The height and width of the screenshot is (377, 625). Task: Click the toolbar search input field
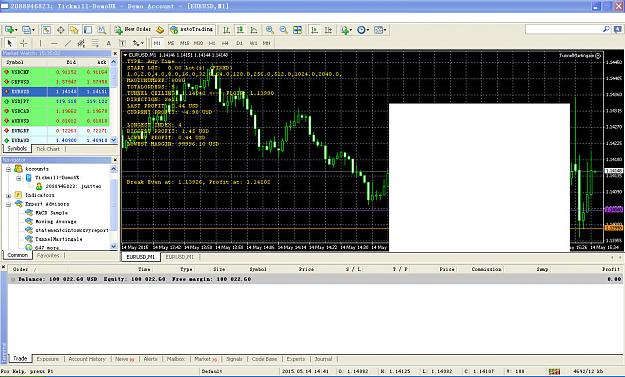[x=563, y=29]
